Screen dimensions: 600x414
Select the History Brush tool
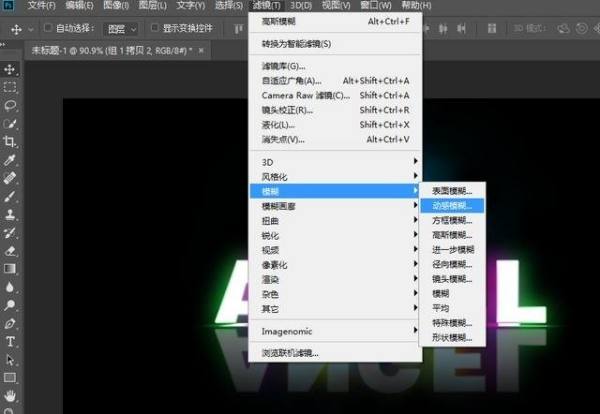click(10, 233)
